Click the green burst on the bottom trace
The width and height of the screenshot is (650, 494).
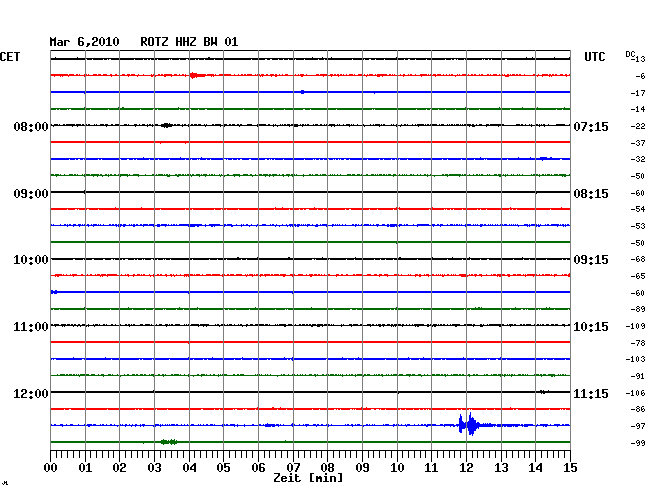point(169,442)
